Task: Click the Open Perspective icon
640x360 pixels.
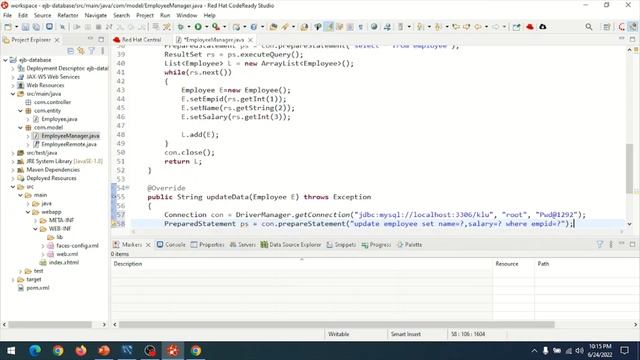Action: [x=607, y=27]
